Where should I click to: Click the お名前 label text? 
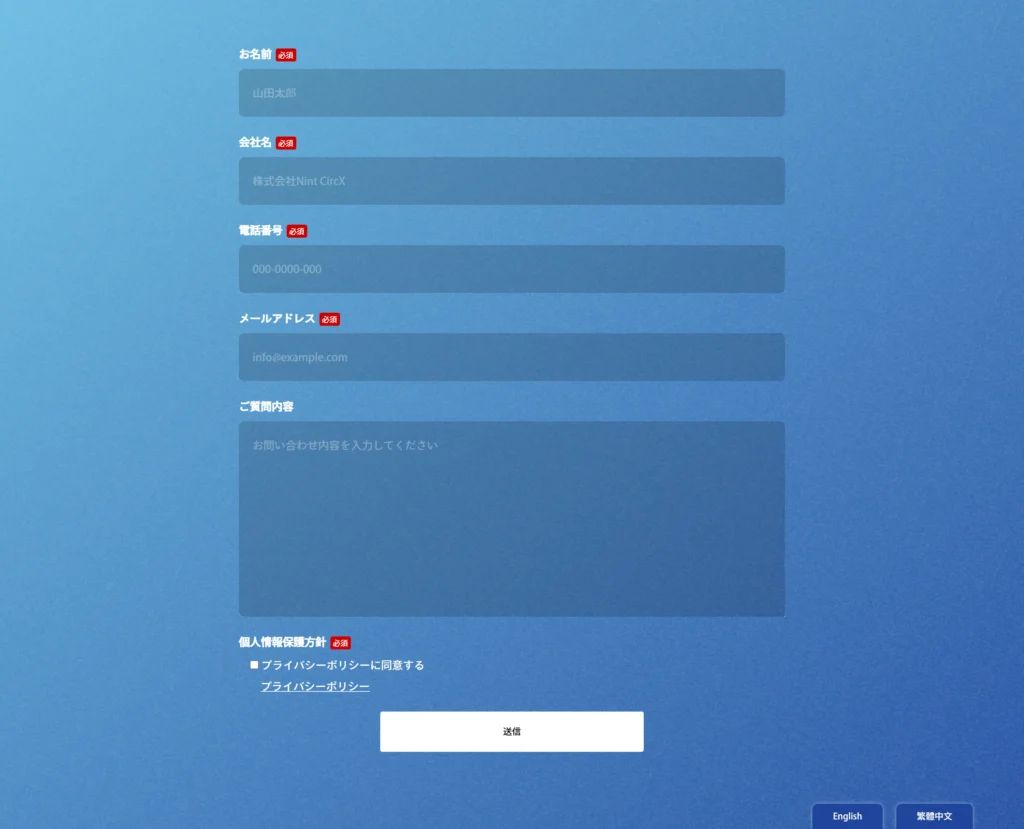point(255,54)
